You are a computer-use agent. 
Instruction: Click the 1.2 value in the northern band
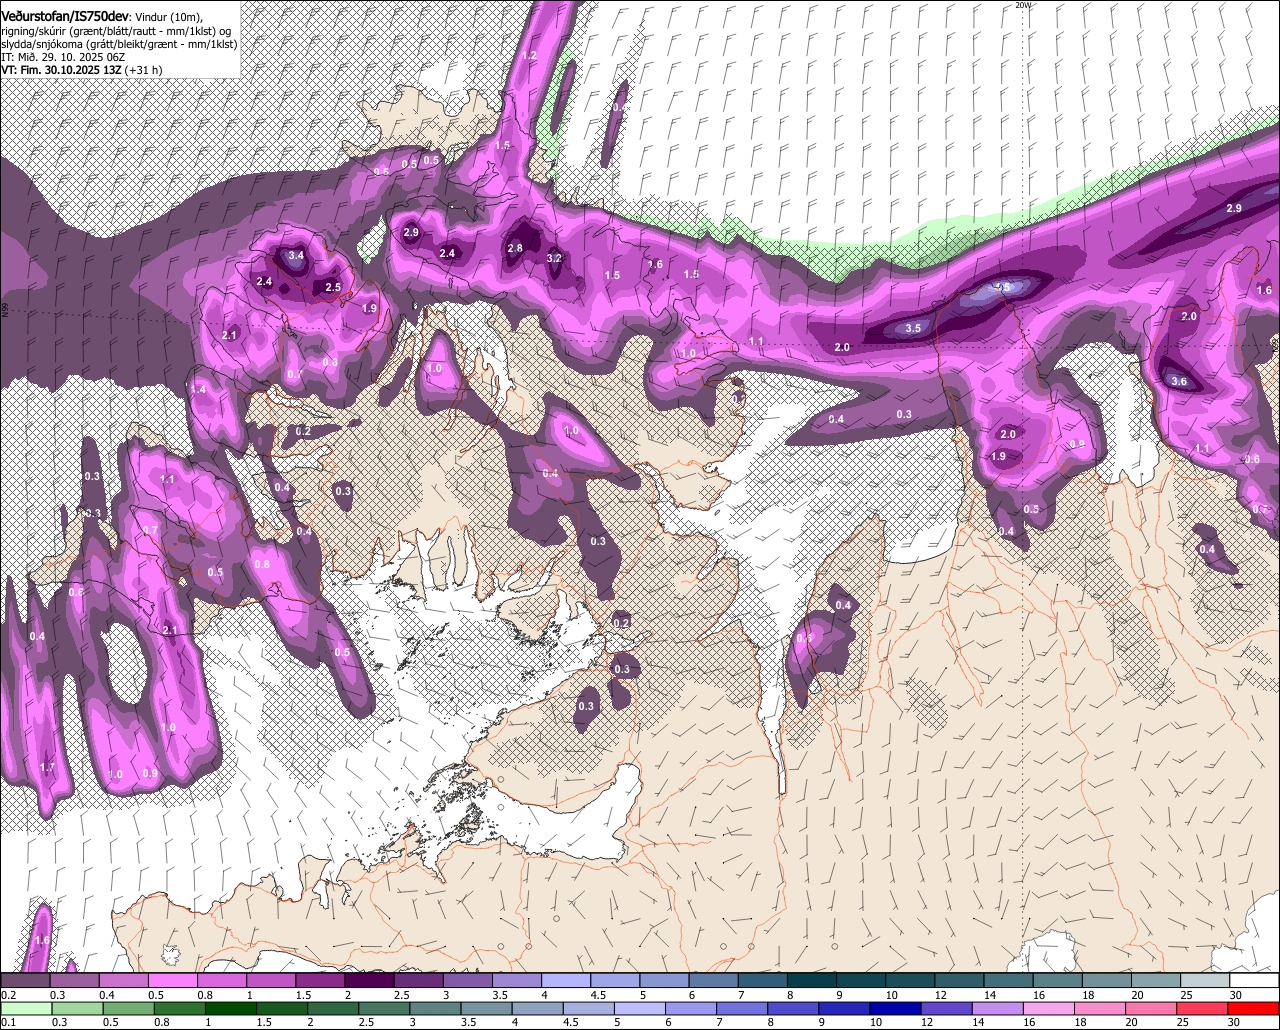pos(530,55)
